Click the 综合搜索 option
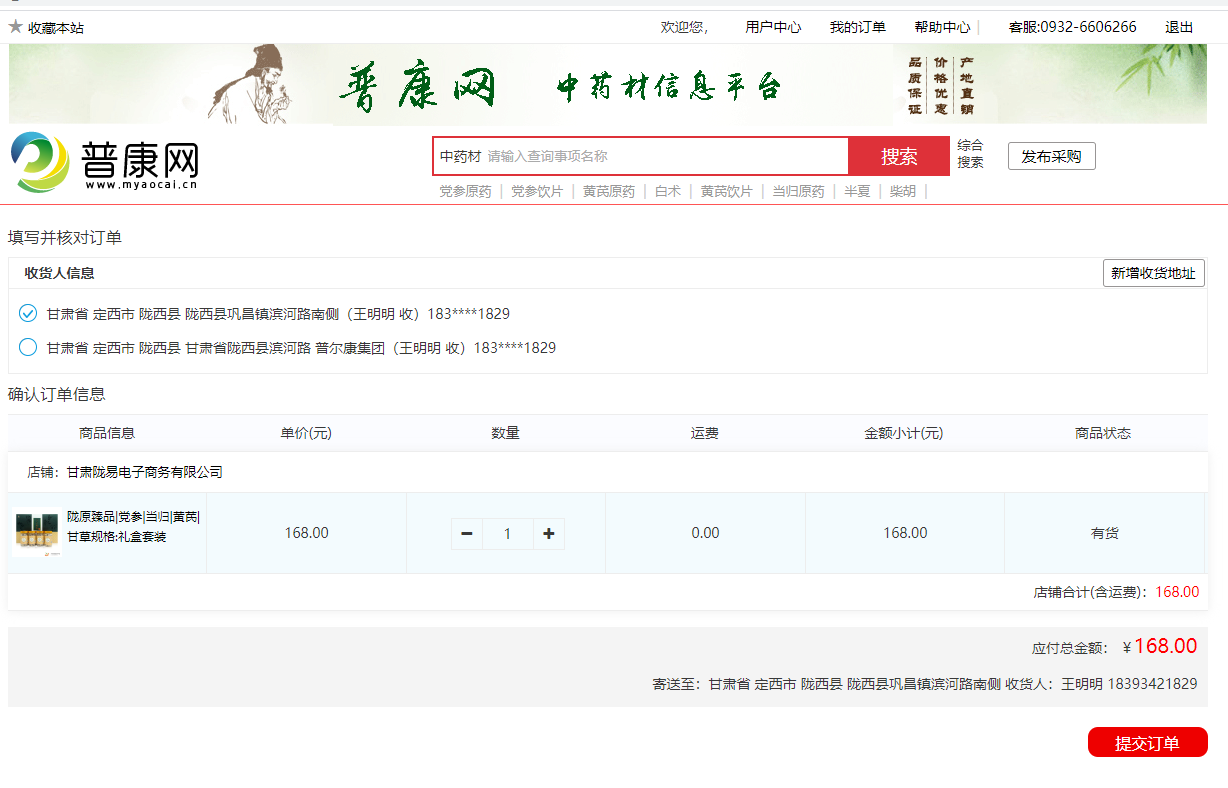The width and height of the screenshot is (1228, 788). (x=970, y=154)
